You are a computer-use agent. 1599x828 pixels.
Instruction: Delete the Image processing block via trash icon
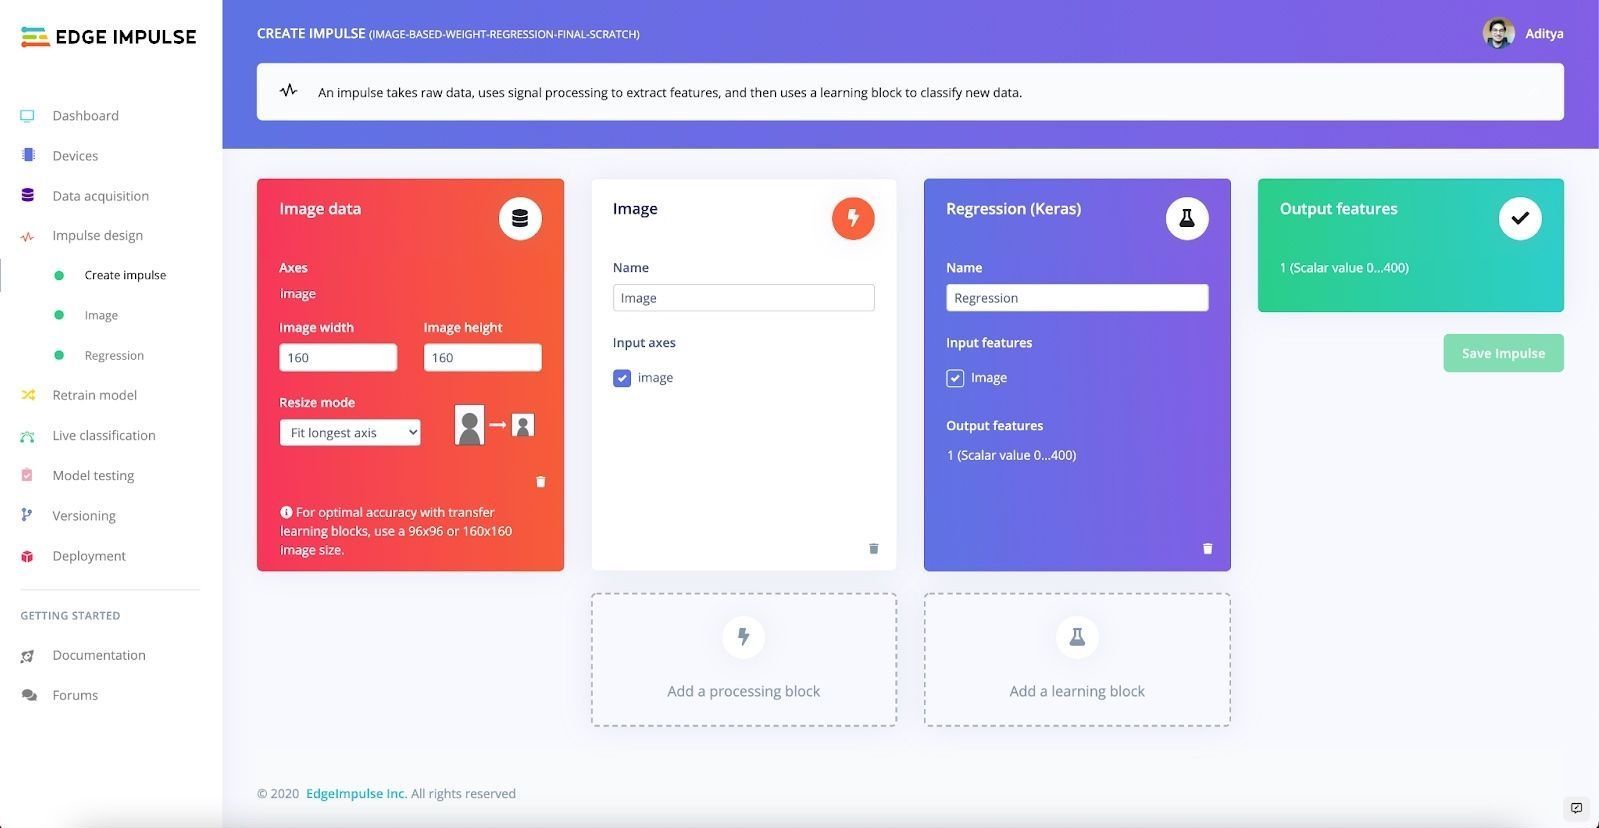point(874,548)
